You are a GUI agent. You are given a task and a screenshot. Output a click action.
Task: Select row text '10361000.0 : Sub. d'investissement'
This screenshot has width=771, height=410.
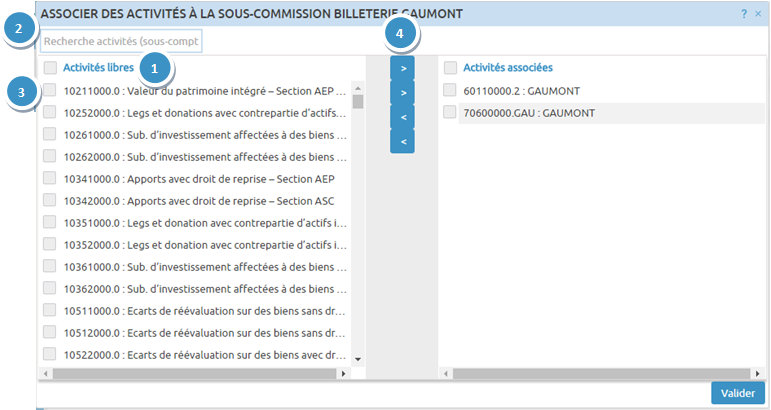(205, 267)
